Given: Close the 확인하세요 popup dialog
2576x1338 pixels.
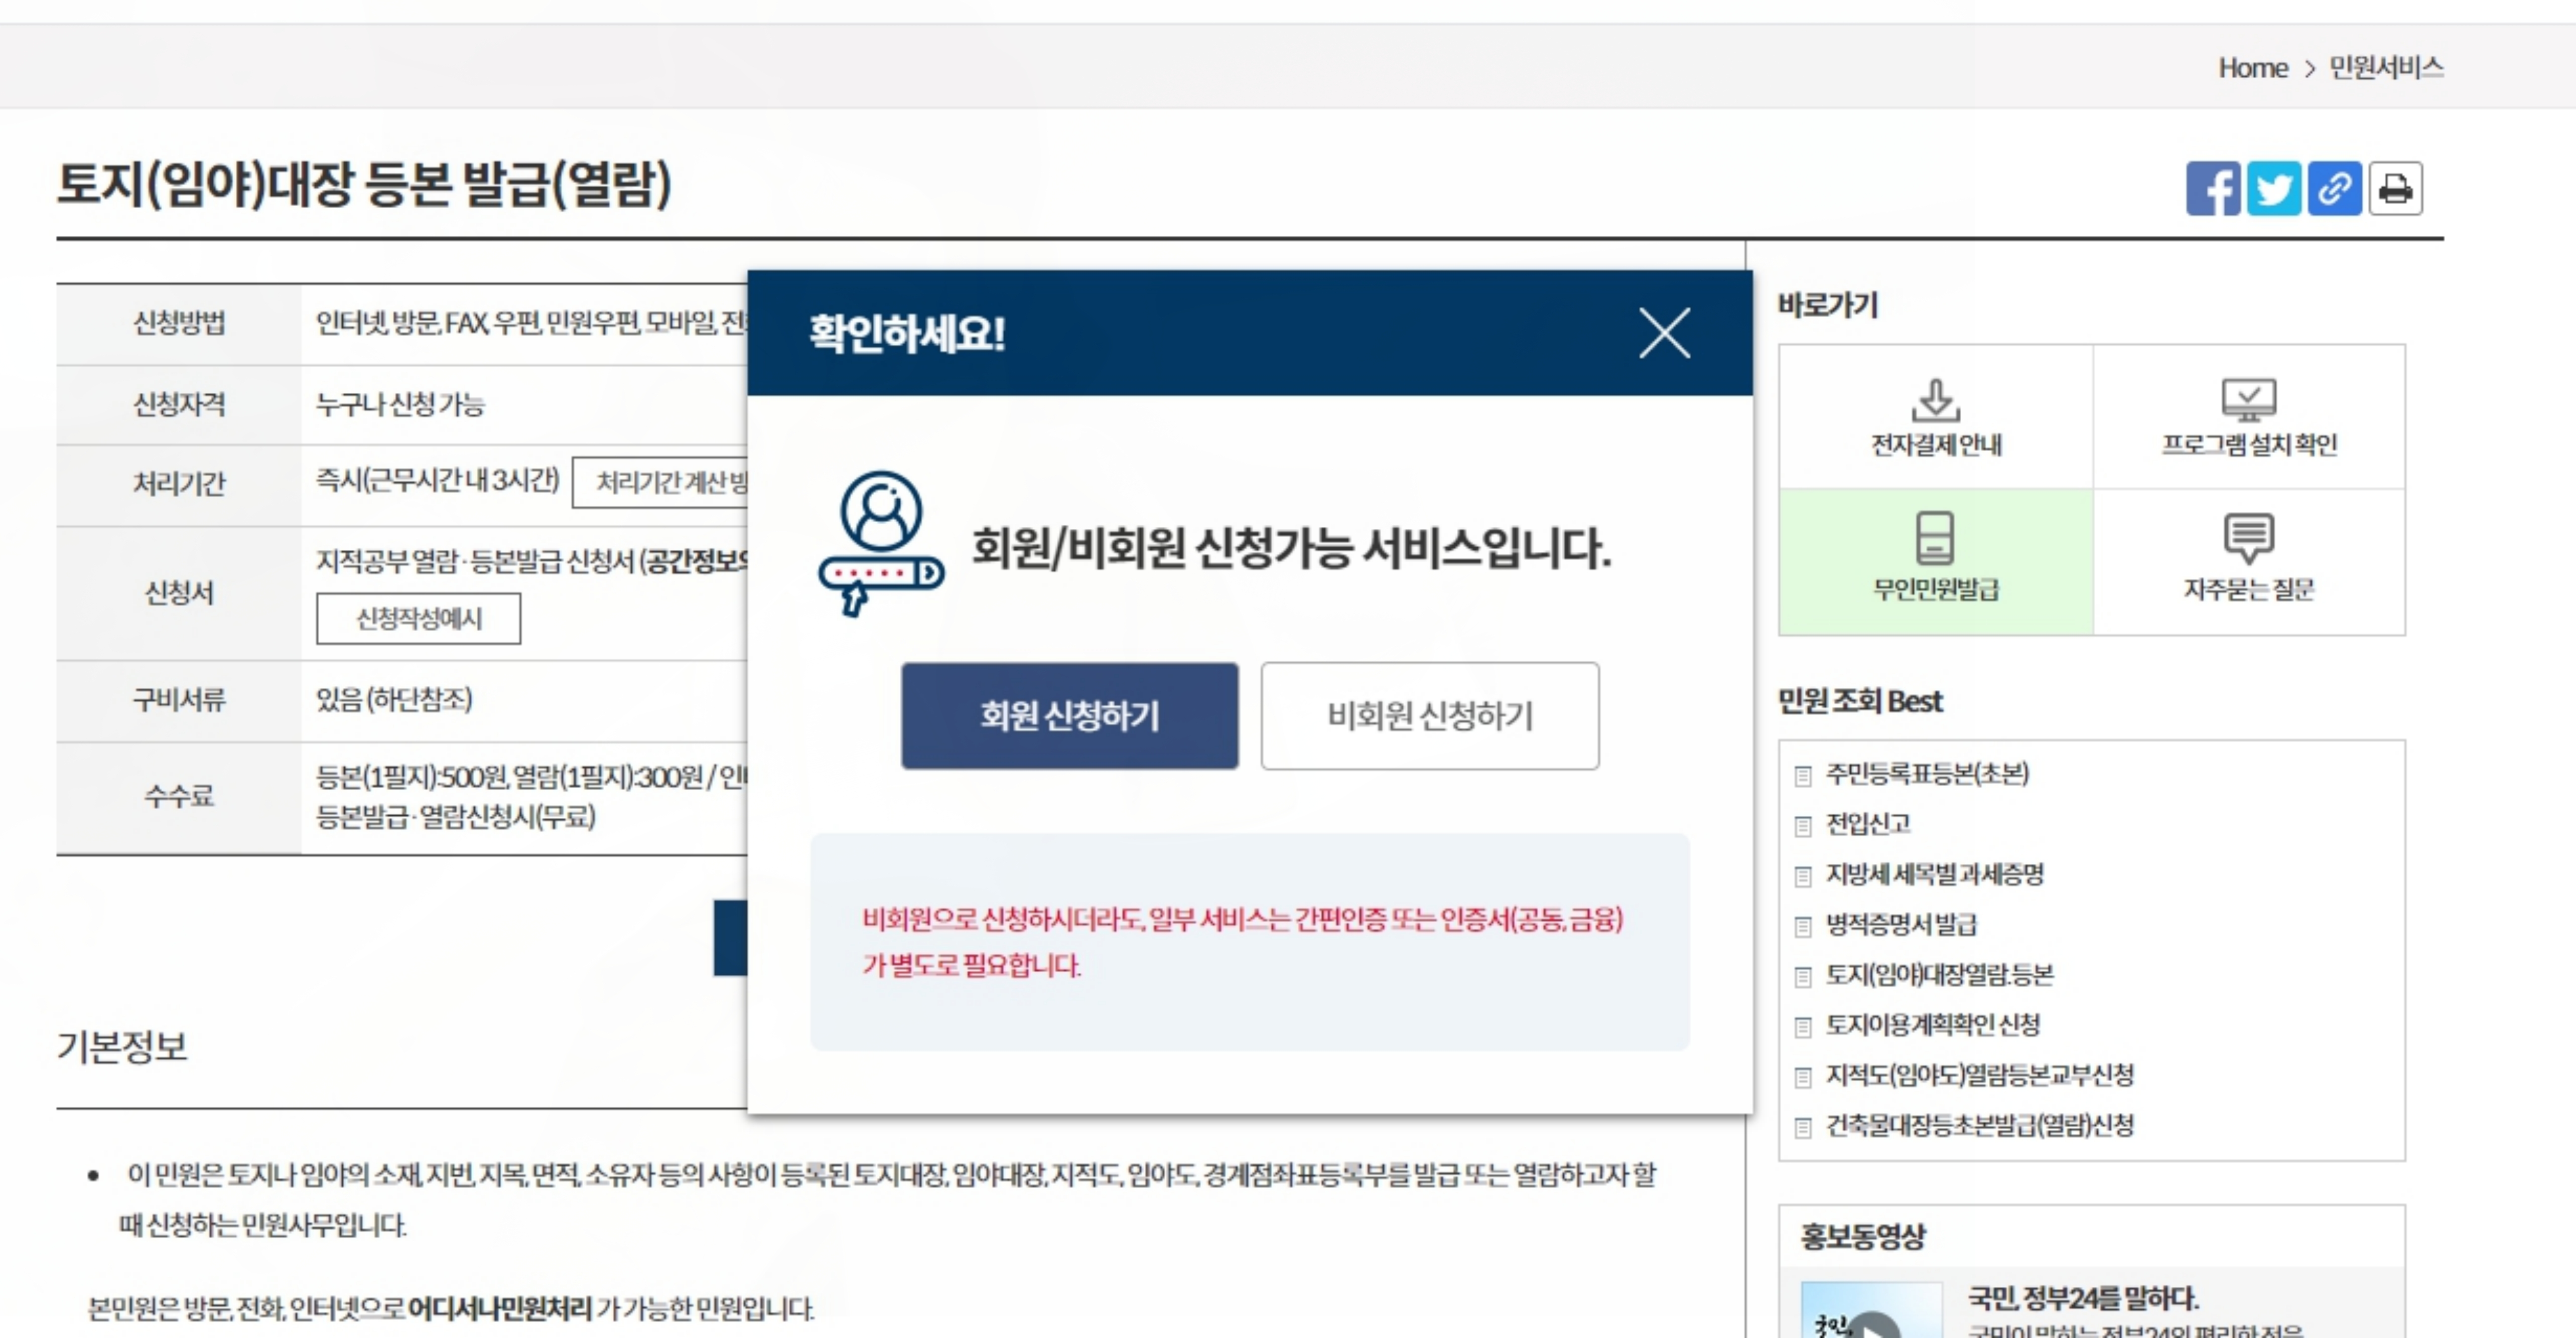Looking at the screenshot, I should coord(1664,333).
